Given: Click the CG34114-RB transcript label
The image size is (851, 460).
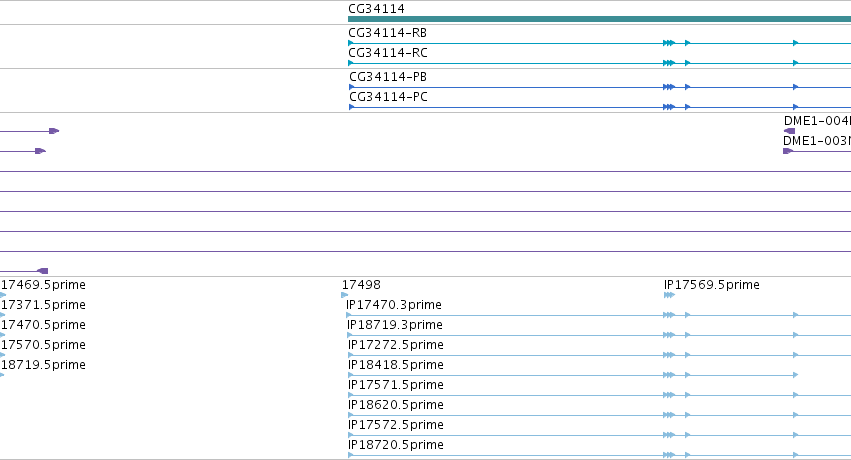Looking at the screenshot, I should coord(388,33).
